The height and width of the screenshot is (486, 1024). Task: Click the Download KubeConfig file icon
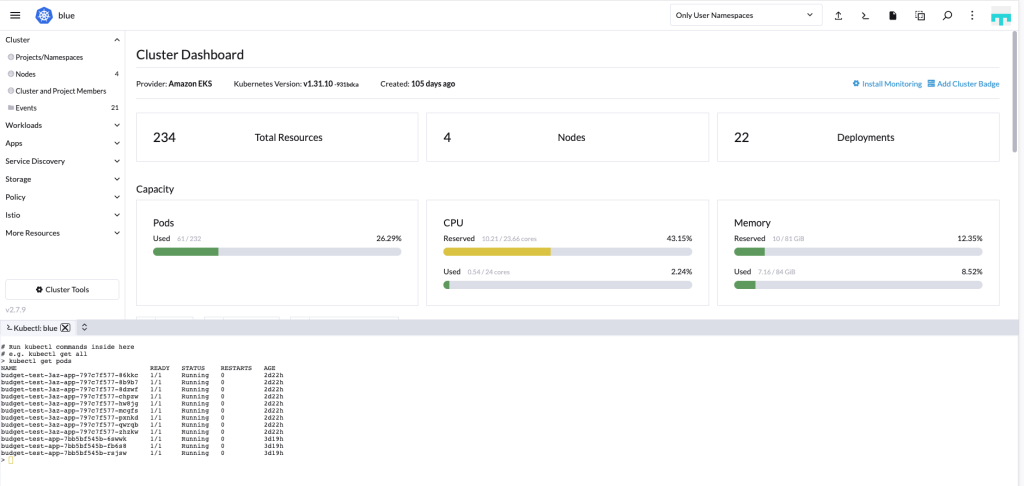point(892,16)
